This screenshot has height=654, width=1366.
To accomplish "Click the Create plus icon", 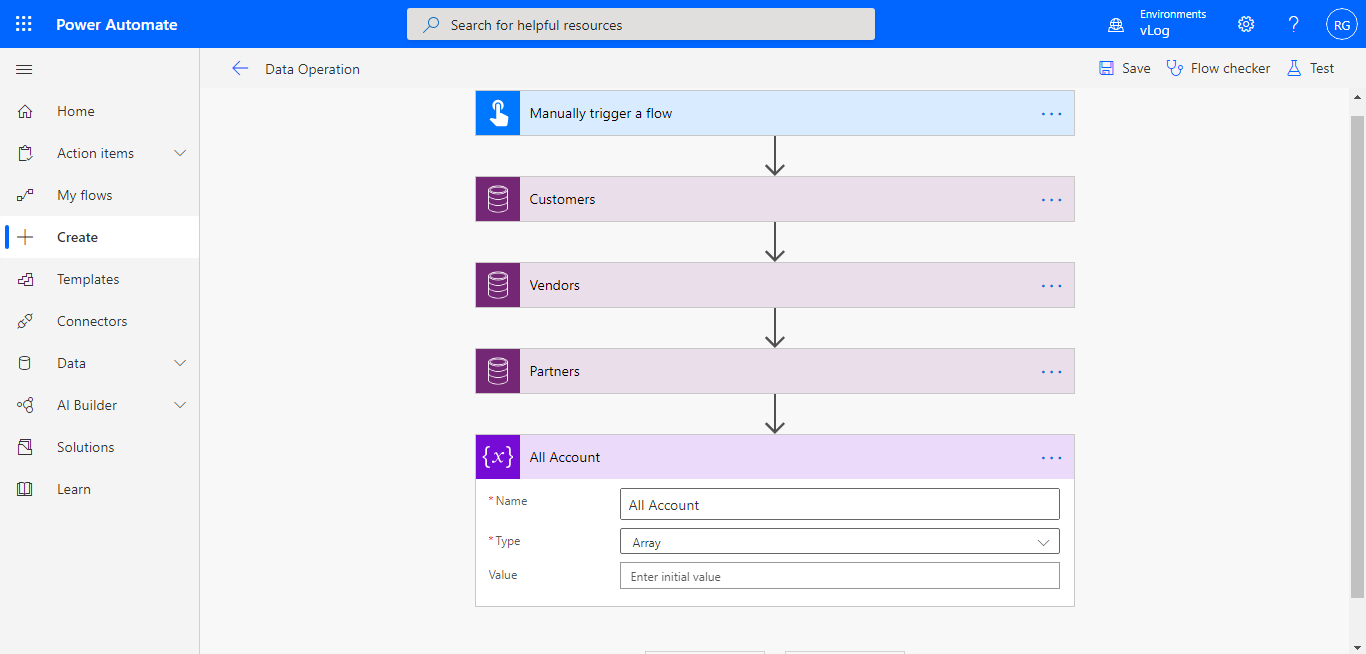I will [x=26, y=237].
